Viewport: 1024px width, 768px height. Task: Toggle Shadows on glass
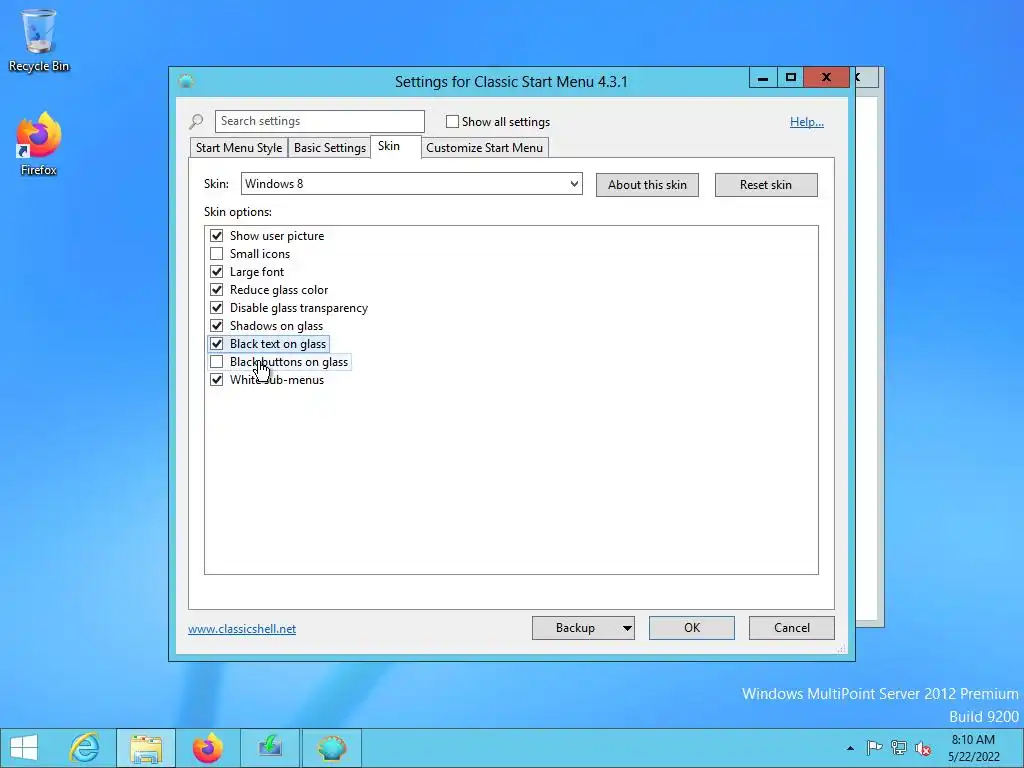pyautogui.click(x=216, y=325)
